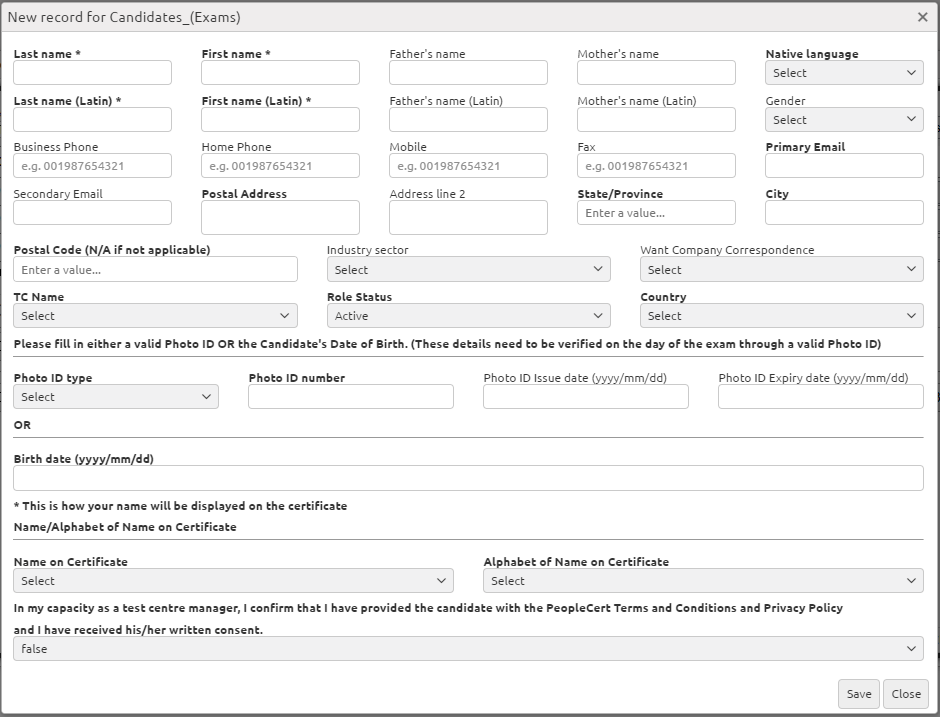Click the Photo ID Expiry date field
940x717 pixels.
[821, 396]
